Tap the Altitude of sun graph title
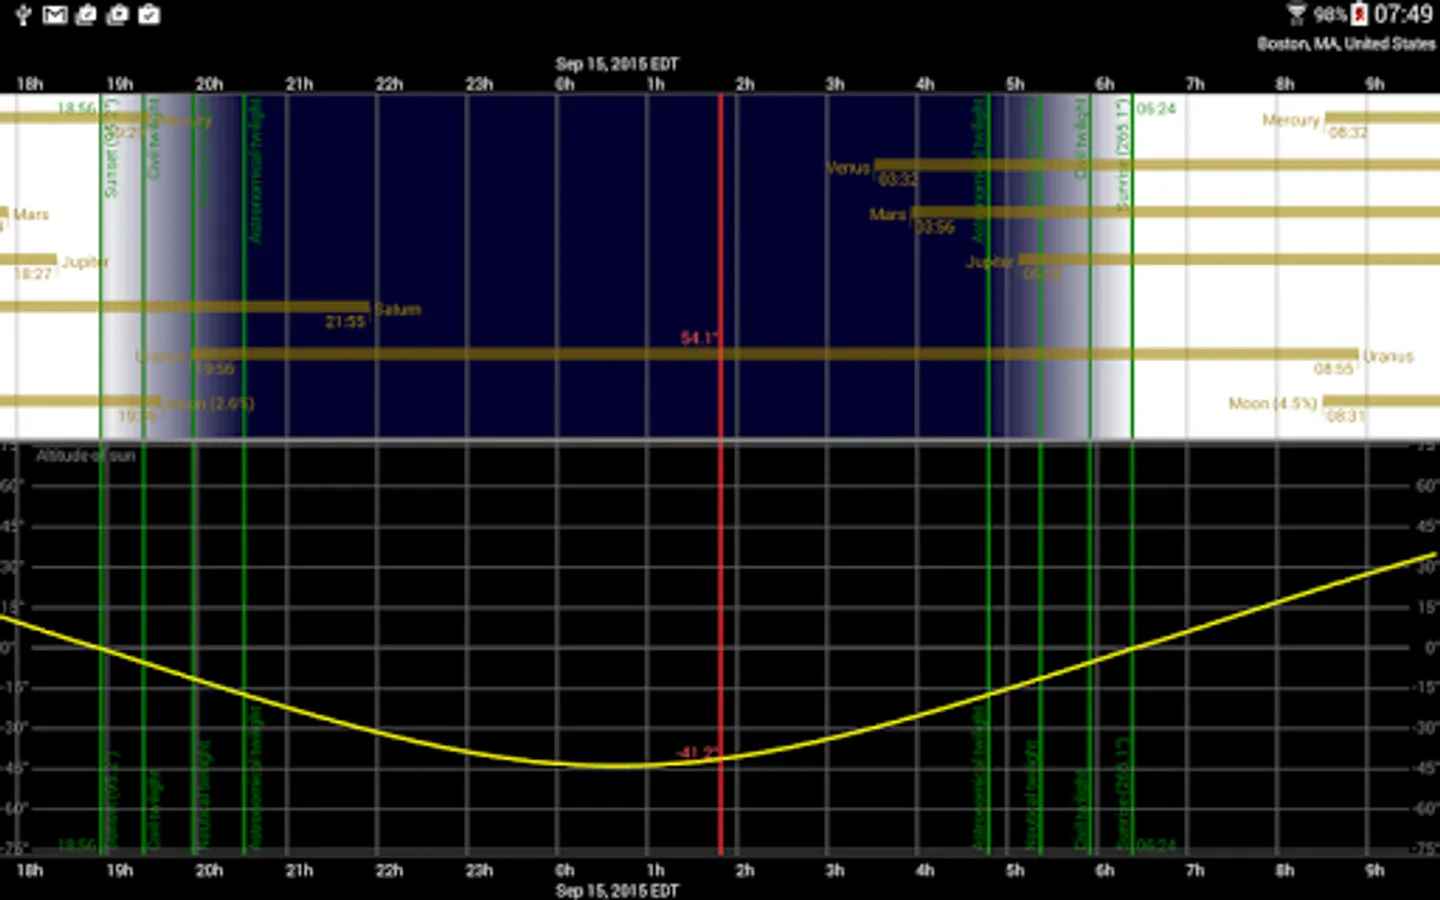Image resolution: width=1440 pixels, height=900 pixels. (86, 456)
